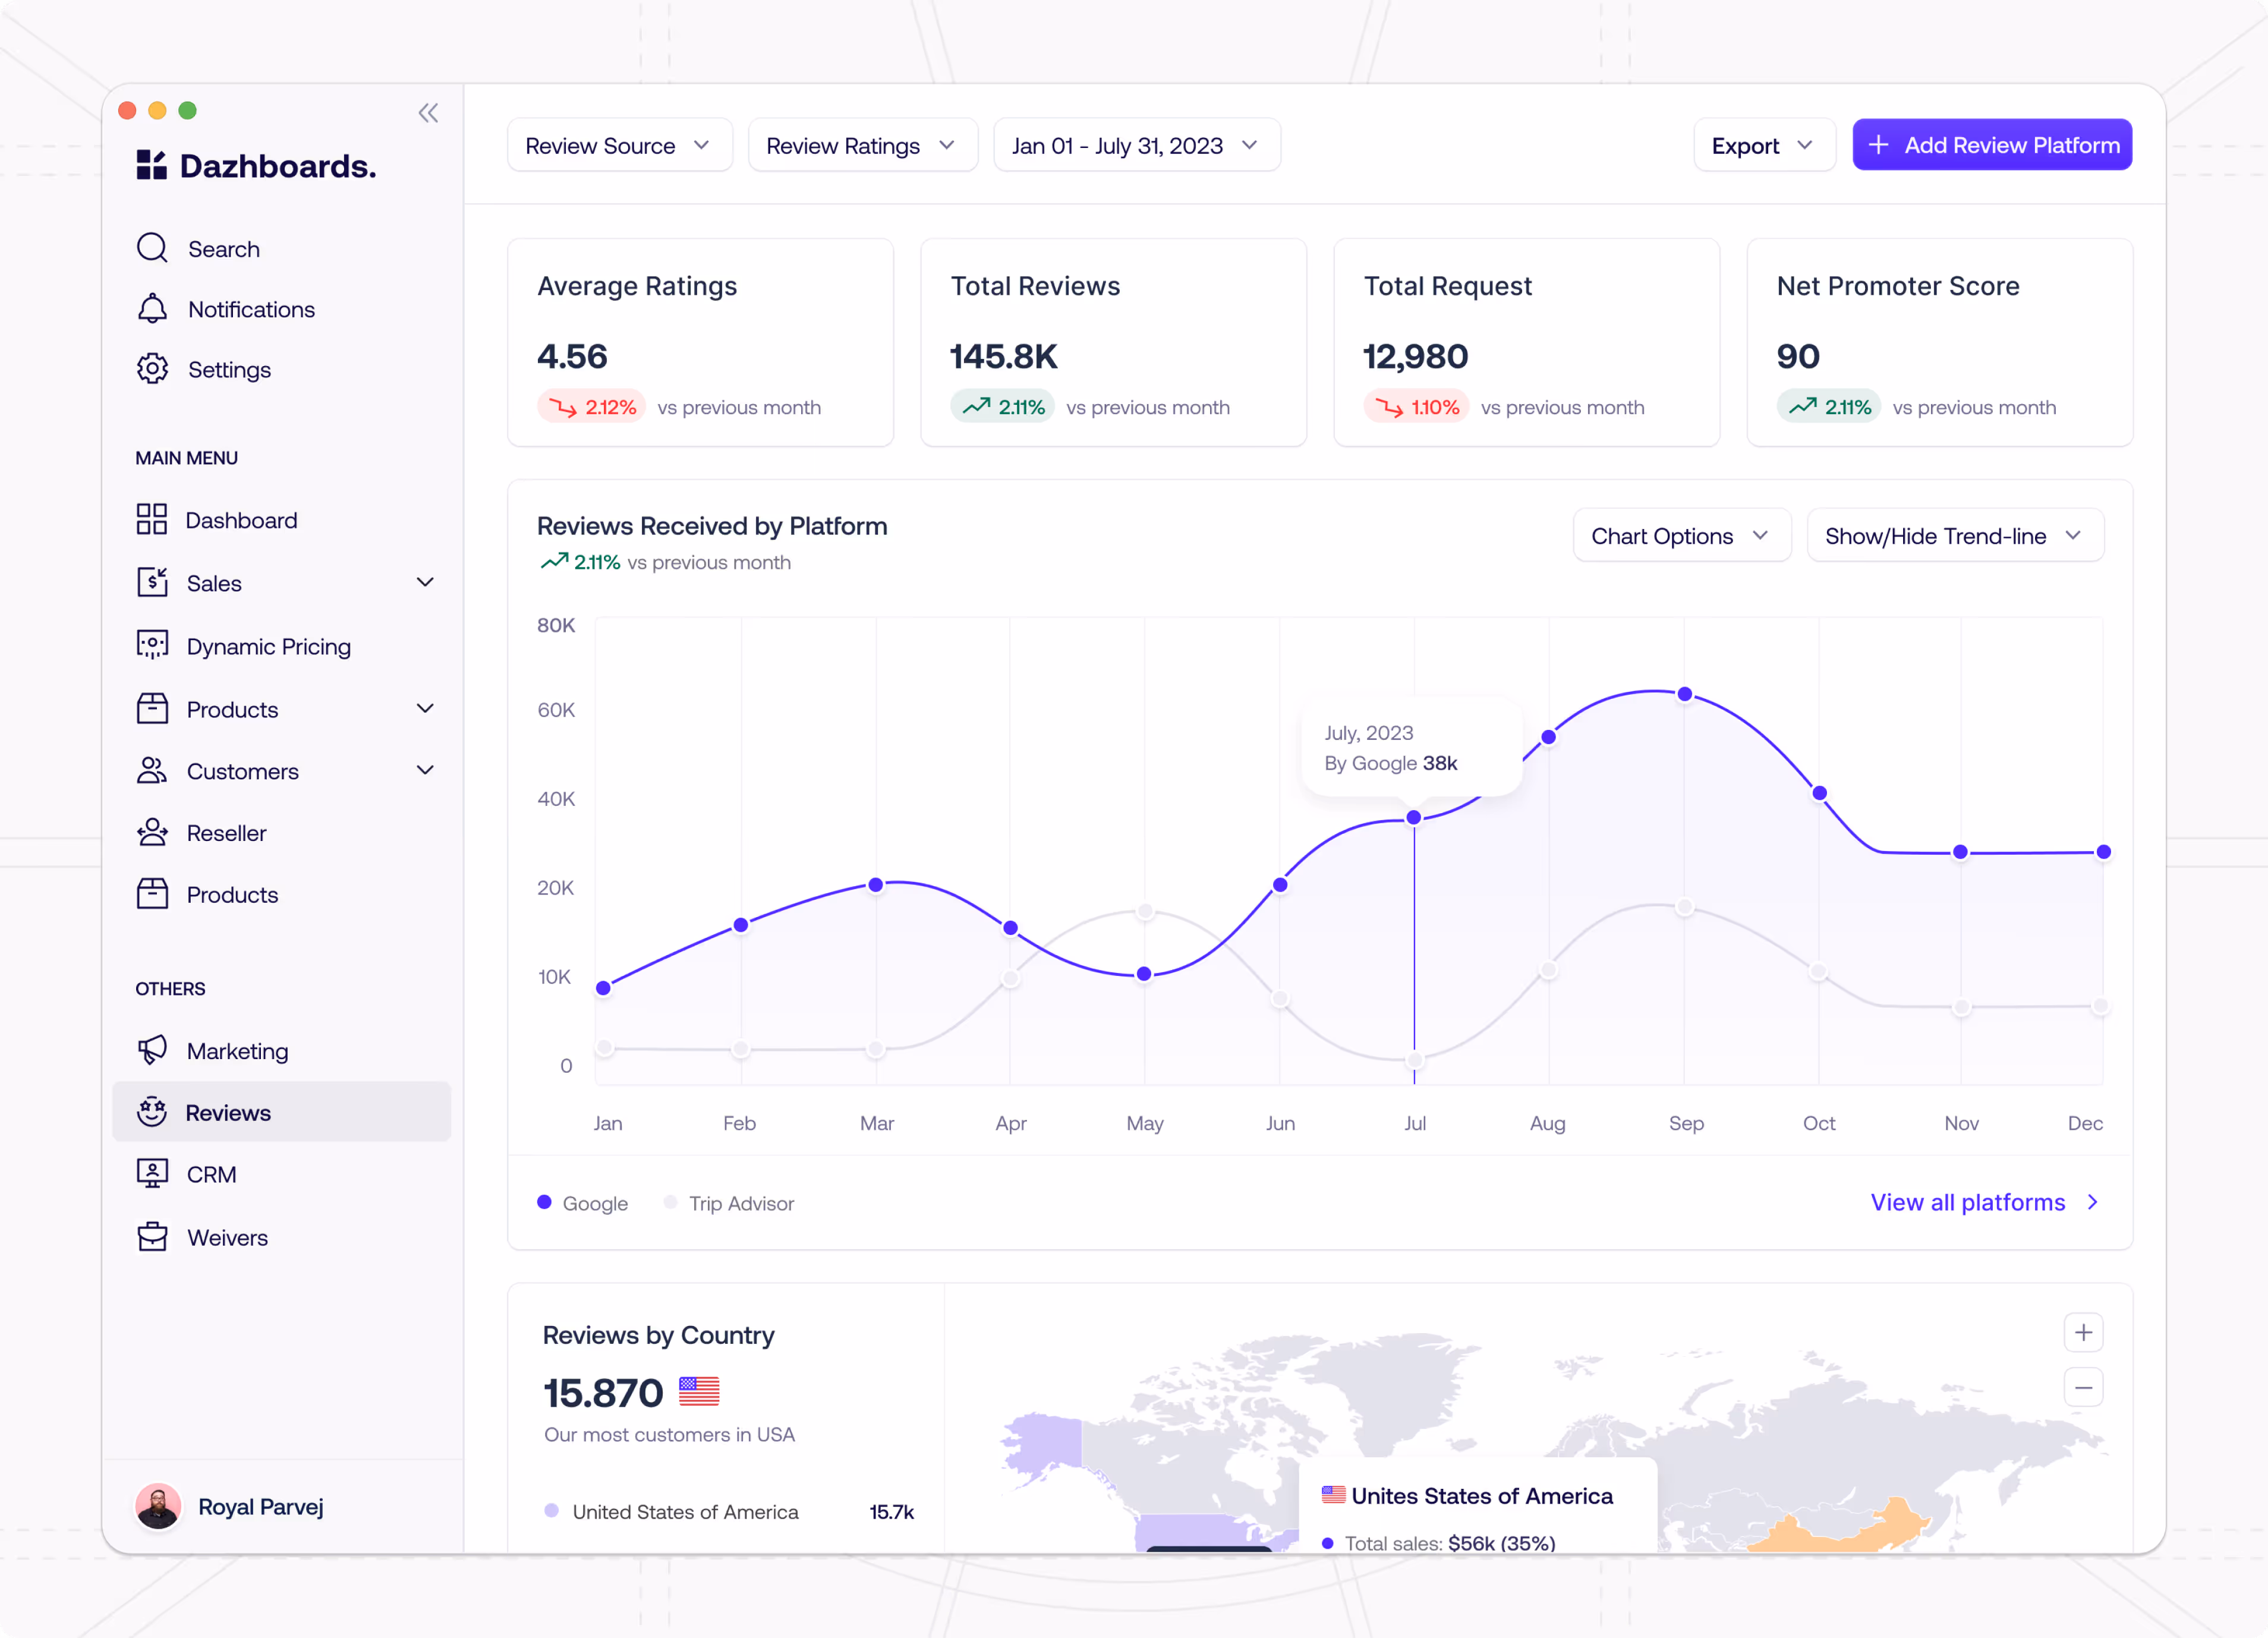
Task: Click the September data point on chart
Action: (x=1685, y=694)
